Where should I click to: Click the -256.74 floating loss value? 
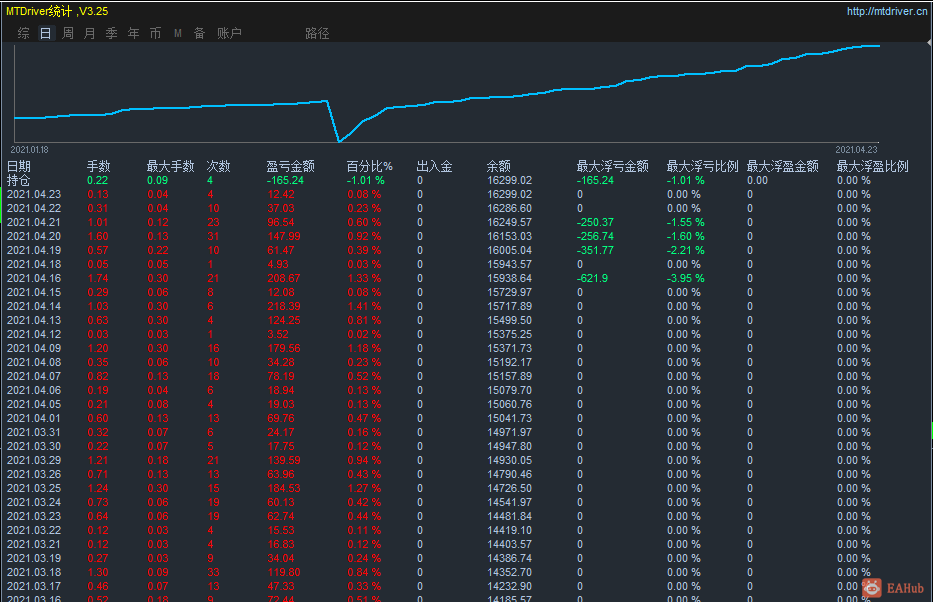[x=595, y=236]
